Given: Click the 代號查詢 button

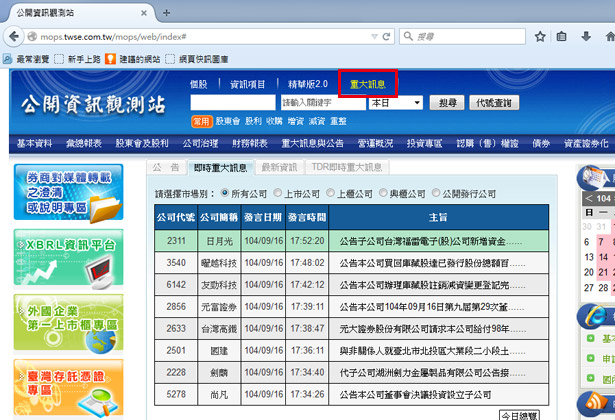Looking at the screenshot, I should 493,103.
